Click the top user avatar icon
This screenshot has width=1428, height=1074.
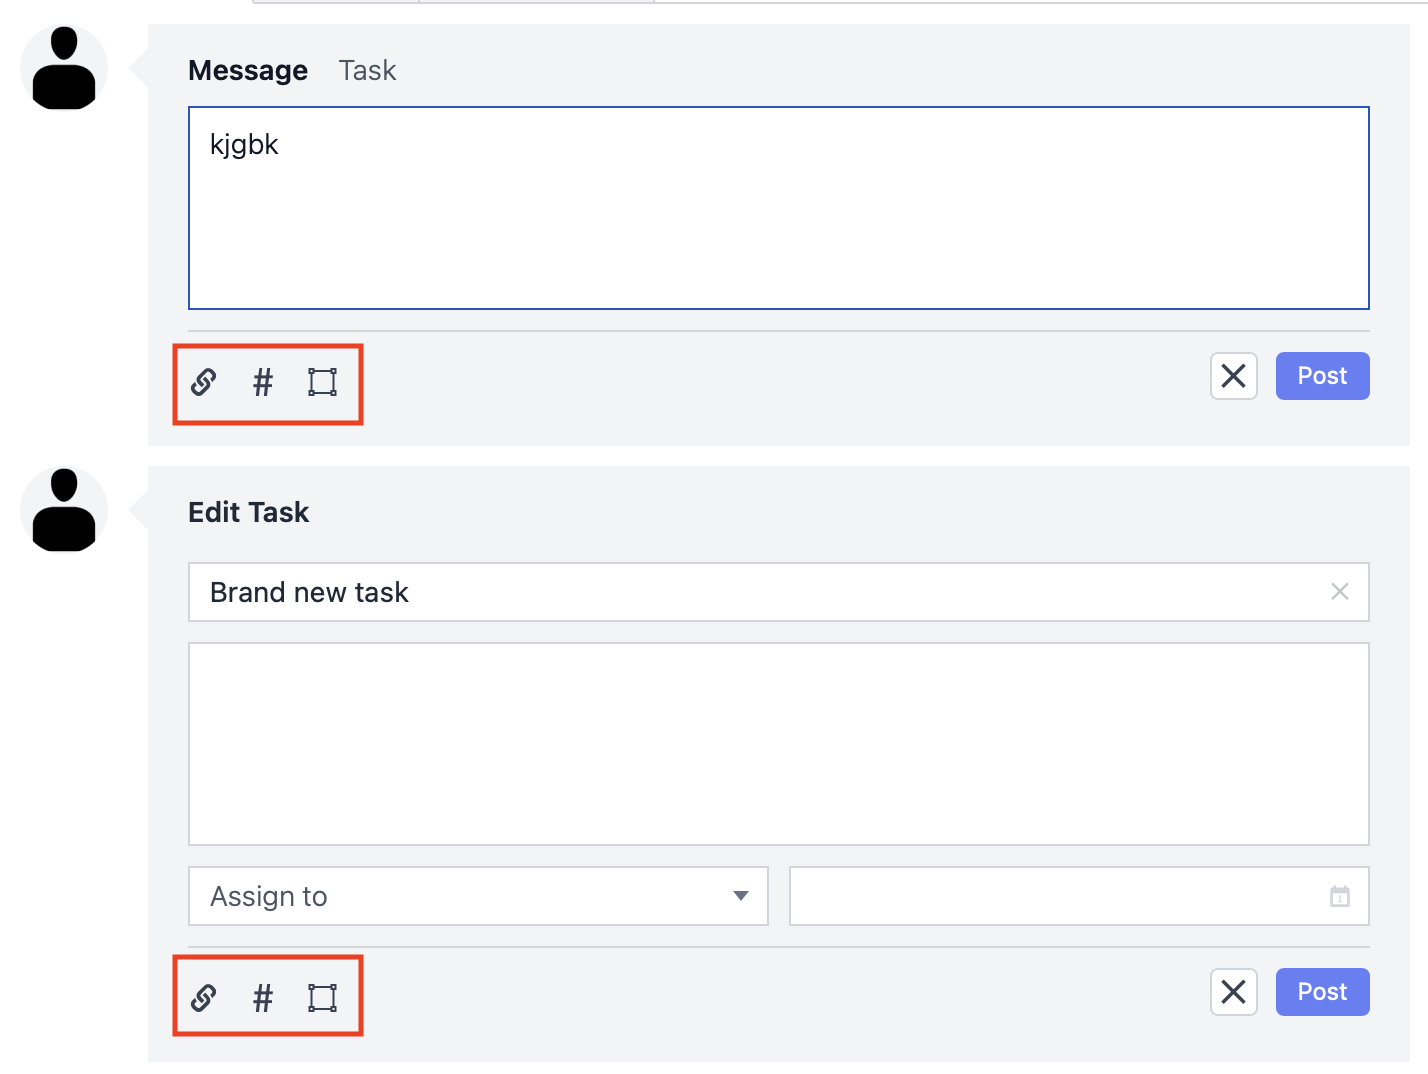pos(63,67)
